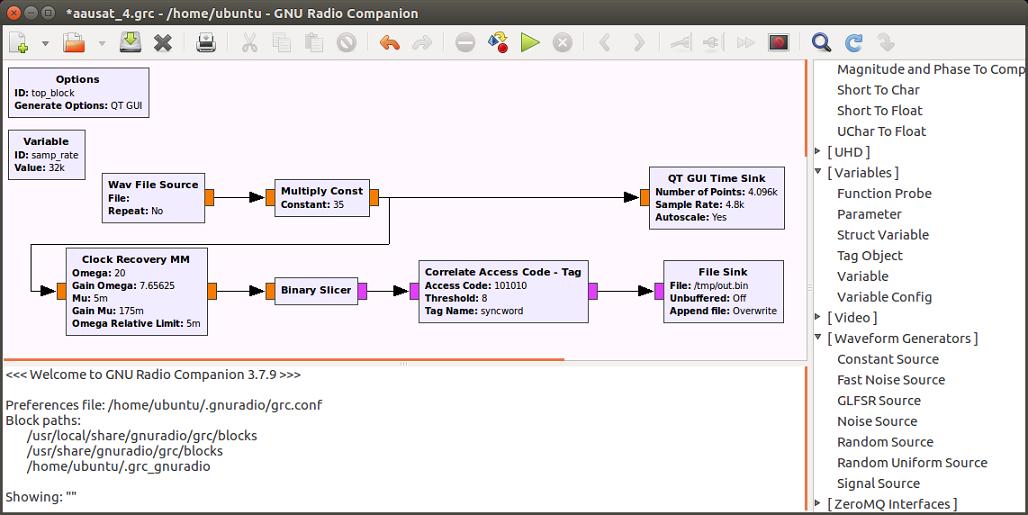
Task: Click the Delete block icon
Action: point(347,43)
